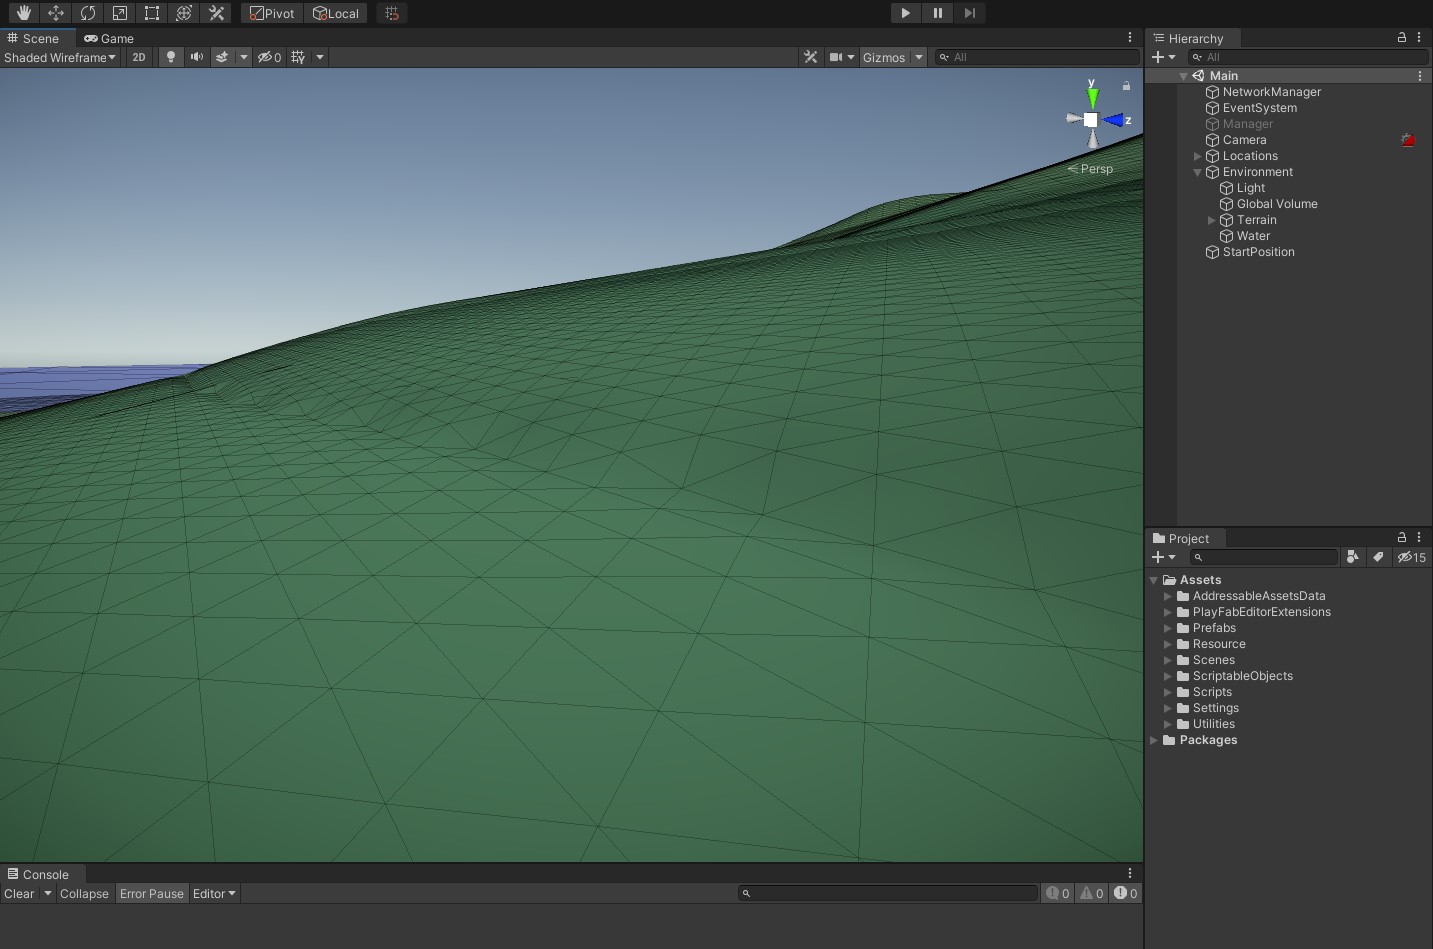This screenshot has width=1433, height=949.
Task: Toggle scene effects (skybox, fog)
Action: pos(222,57)
